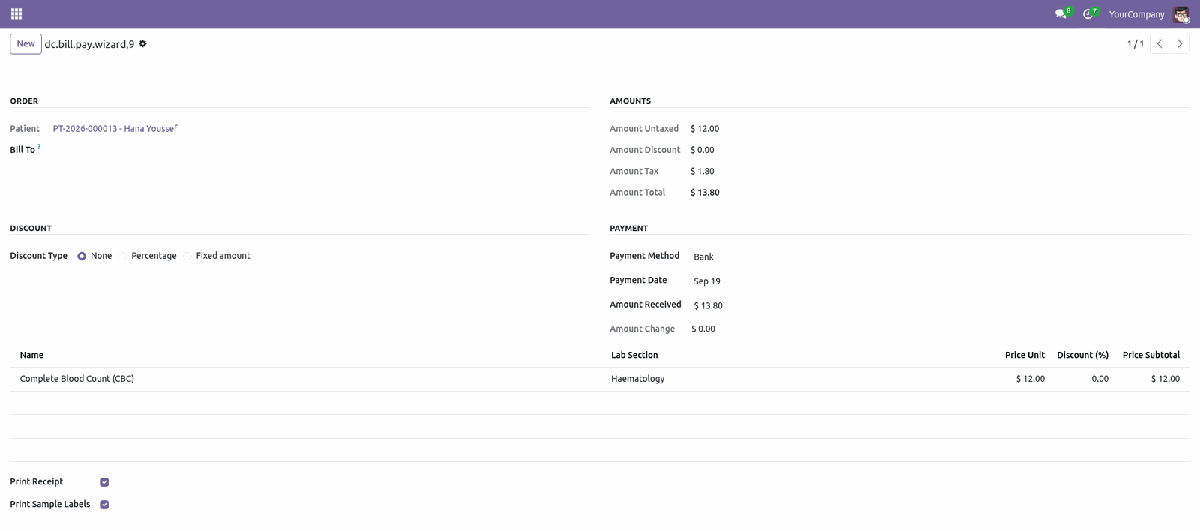Click the Amount Total $ 13.80 value

click(704, 193)
